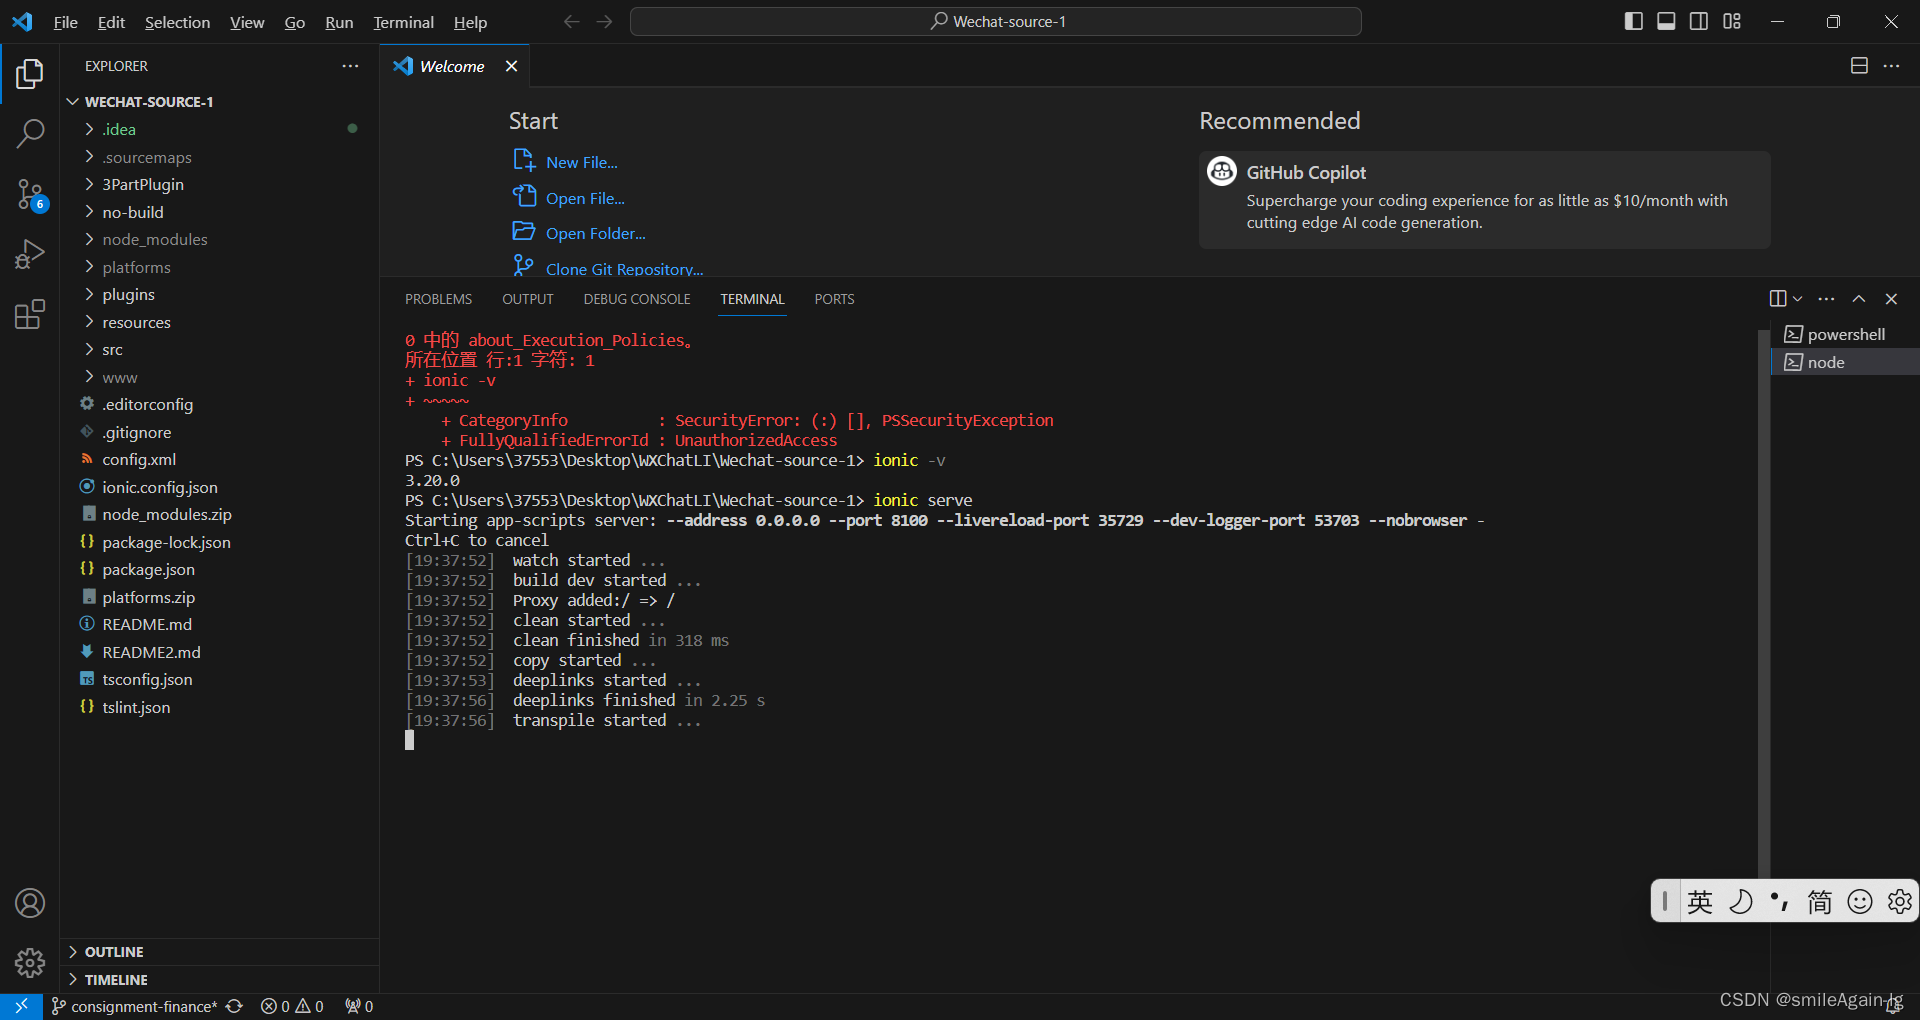Split the terminal

click(x=1778, y=299)
